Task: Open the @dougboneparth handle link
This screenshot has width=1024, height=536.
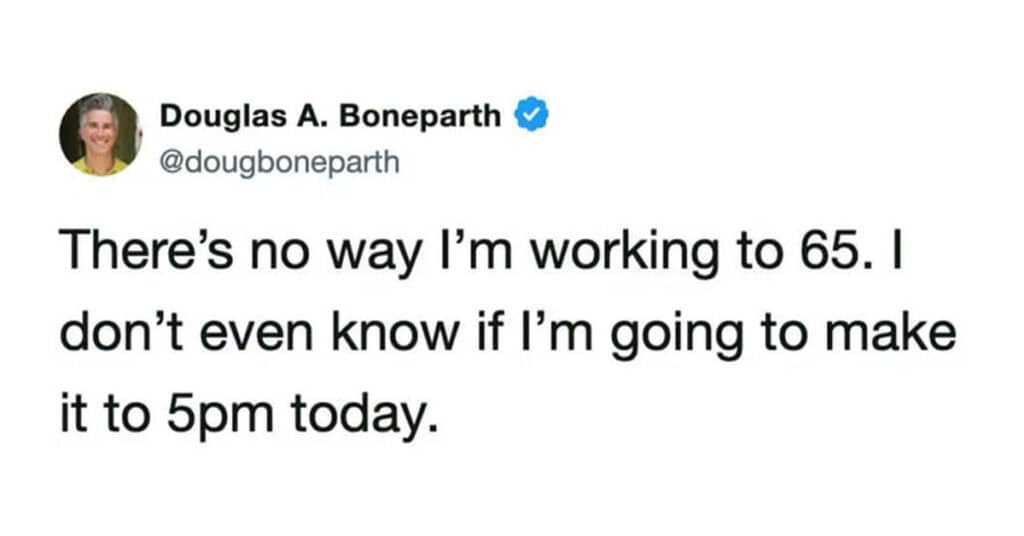Action: (280, 158)
